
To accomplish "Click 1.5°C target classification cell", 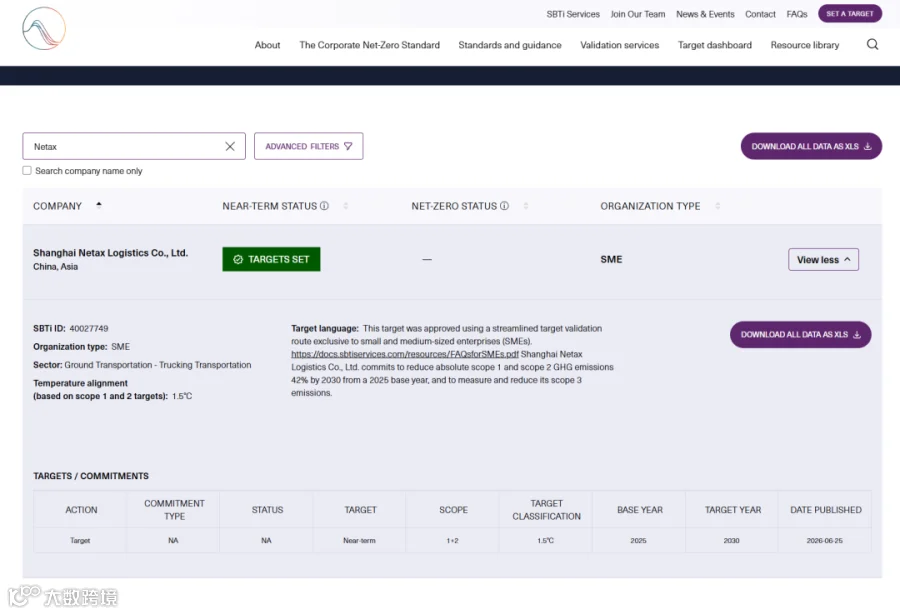I will [x=545, y=541].
